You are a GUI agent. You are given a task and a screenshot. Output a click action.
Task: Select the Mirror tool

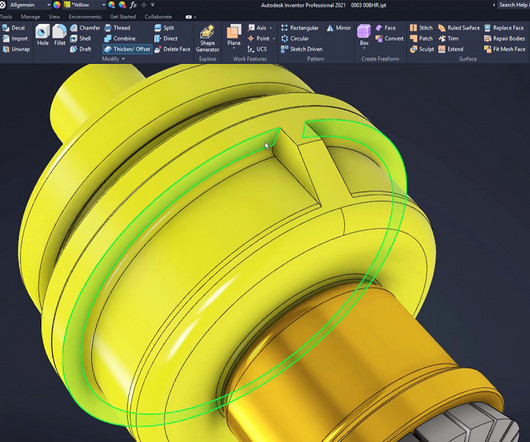coord(339,28)
